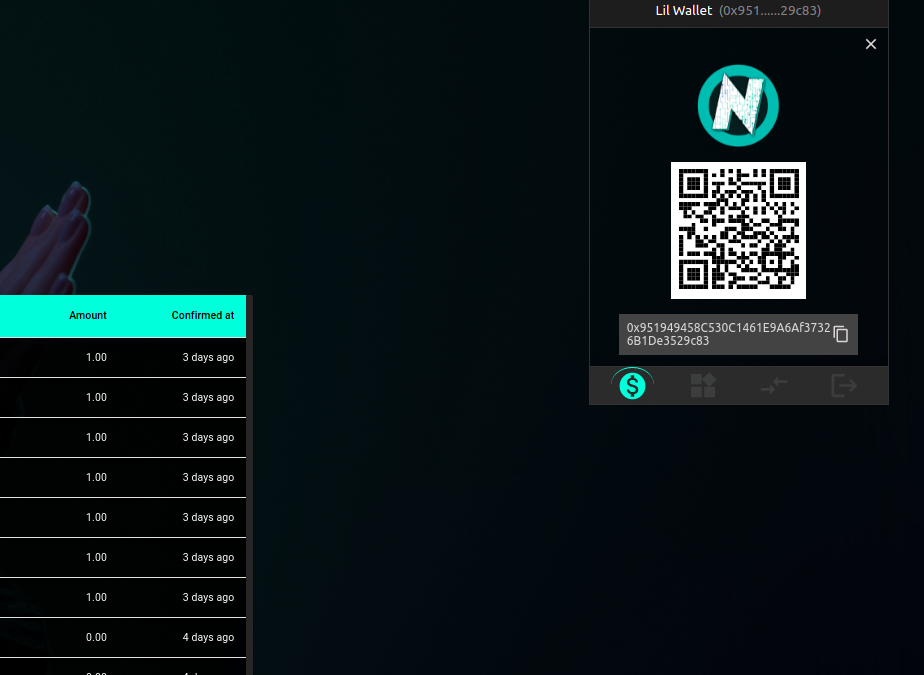Open the dollar-sign balance tab

[x=632, y=385]
